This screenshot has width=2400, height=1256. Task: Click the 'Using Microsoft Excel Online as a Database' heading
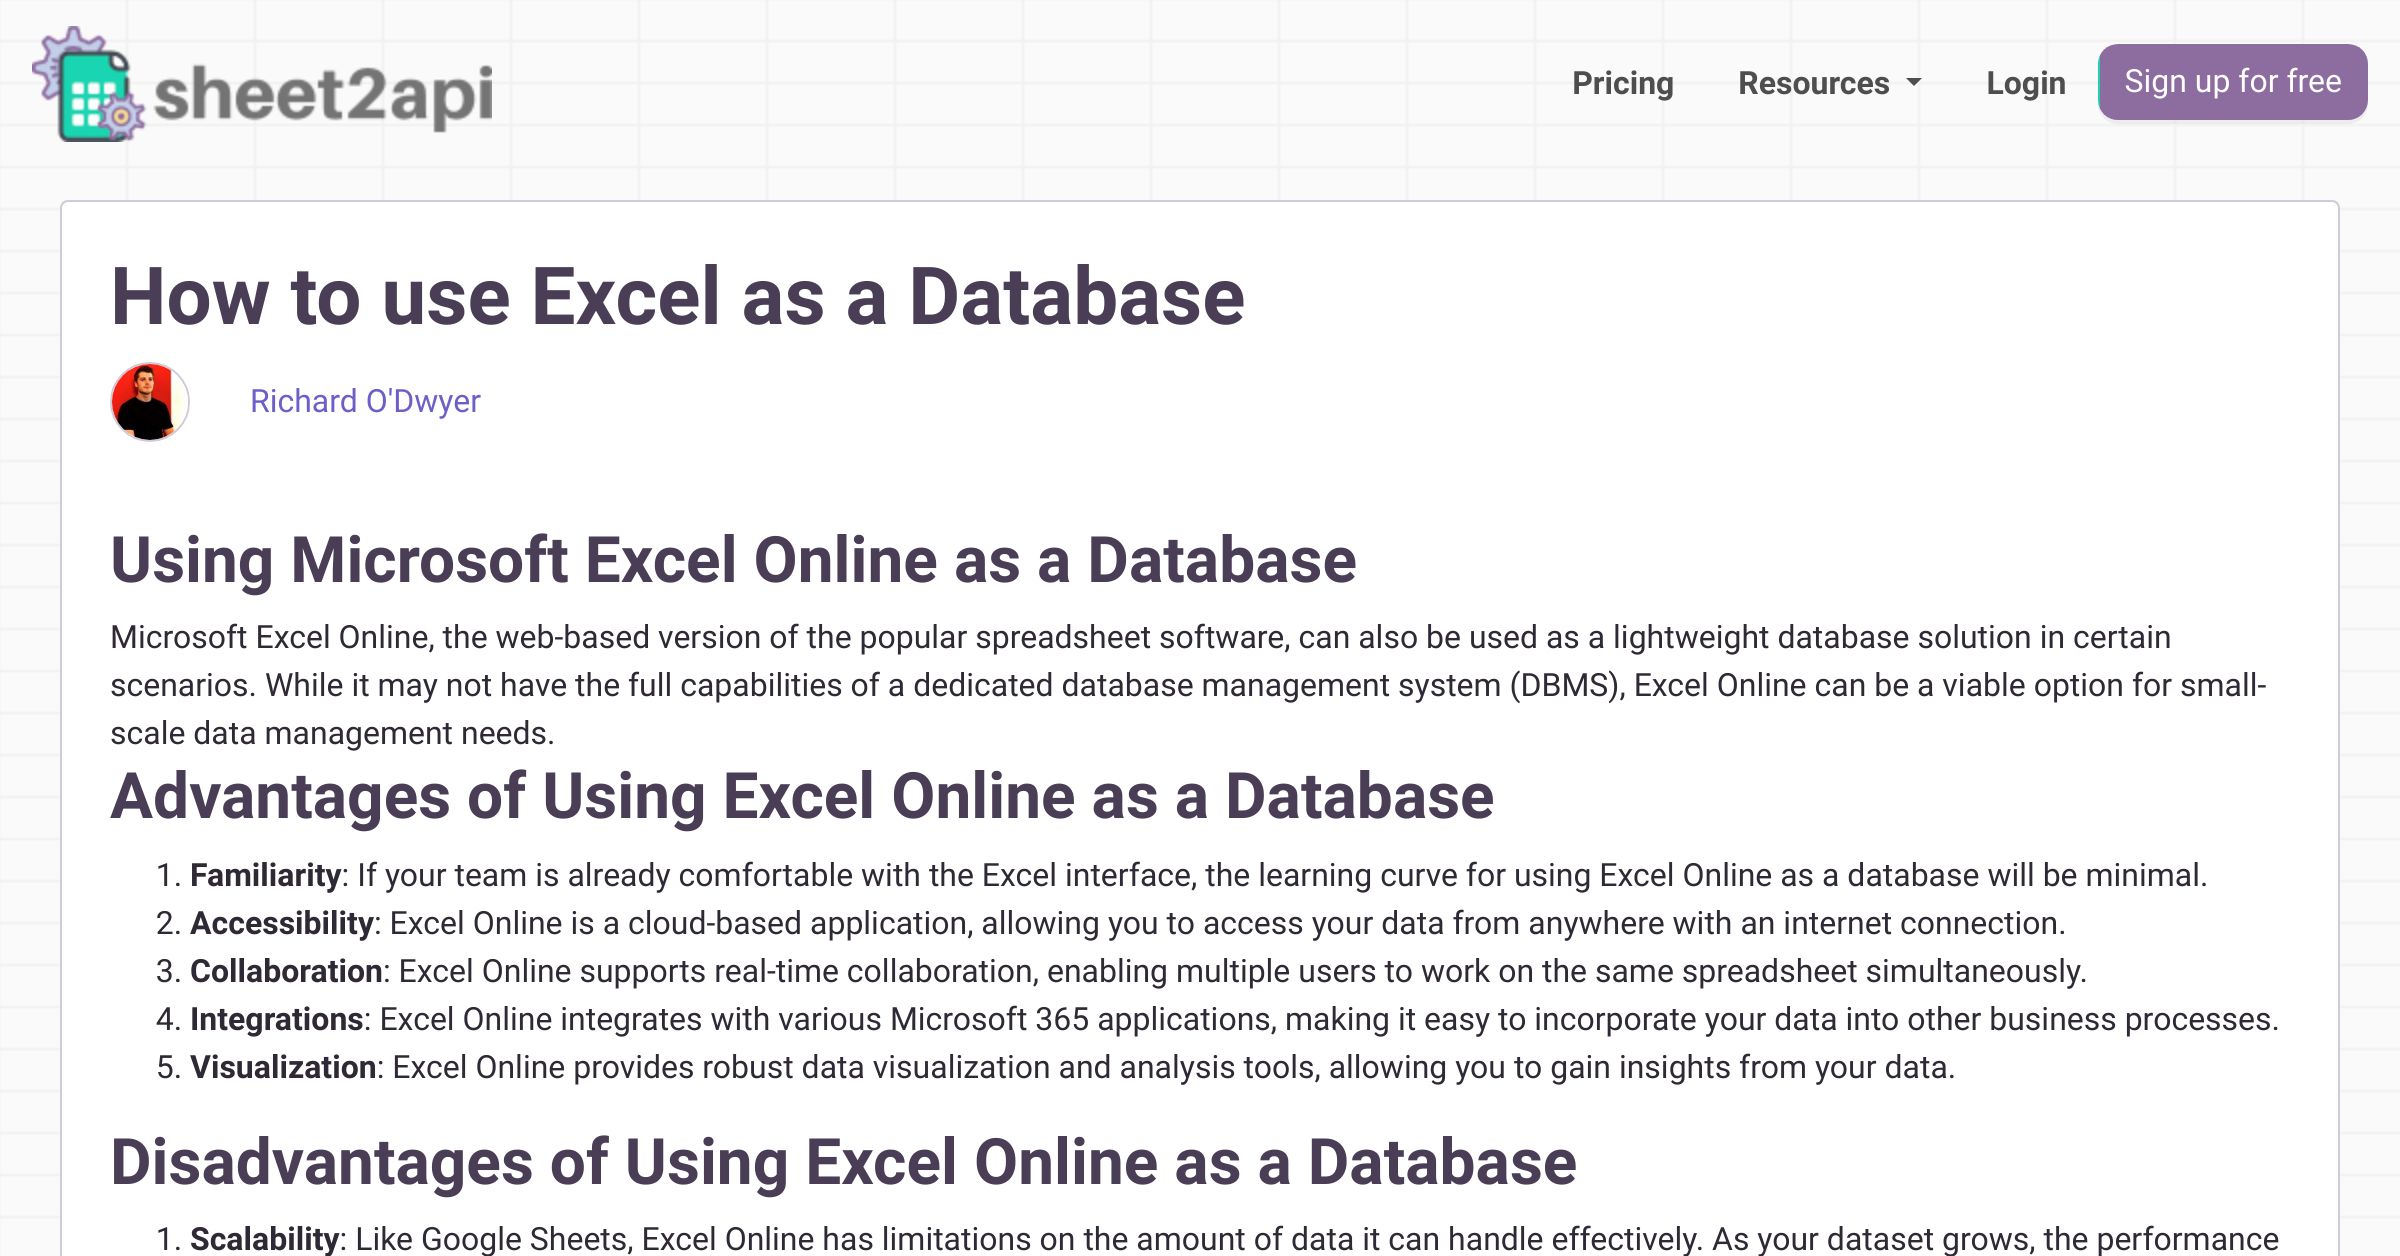pos(732,560)
